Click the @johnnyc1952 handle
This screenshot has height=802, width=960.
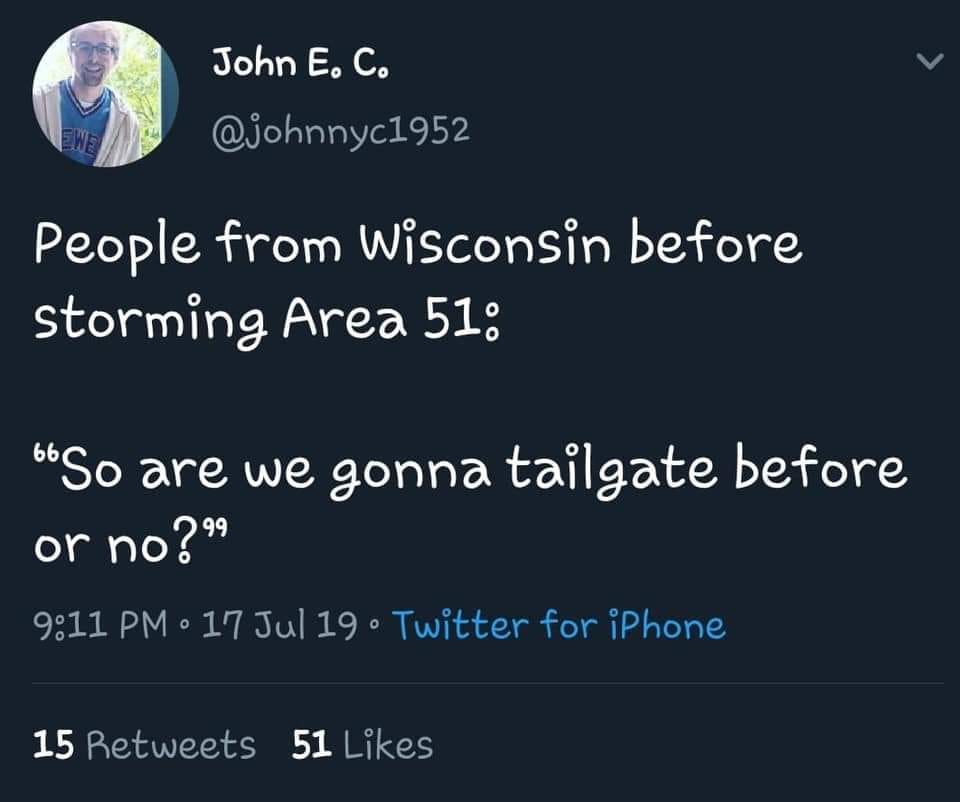click(x=341, y=130)
